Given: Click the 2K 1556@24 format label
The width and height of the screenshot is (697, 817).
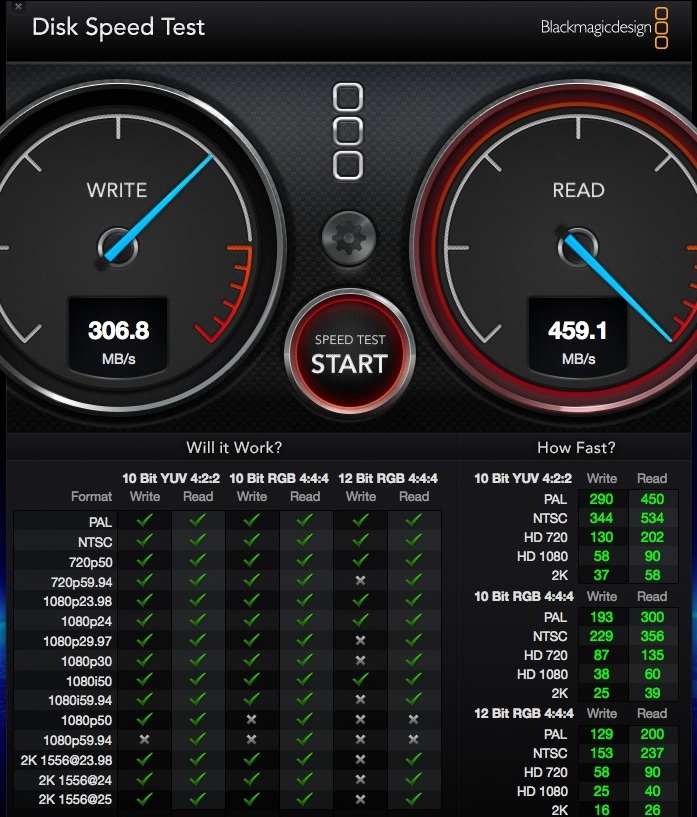Looking at the screenshot, I should pyautogui.click(x=76, y=780).
